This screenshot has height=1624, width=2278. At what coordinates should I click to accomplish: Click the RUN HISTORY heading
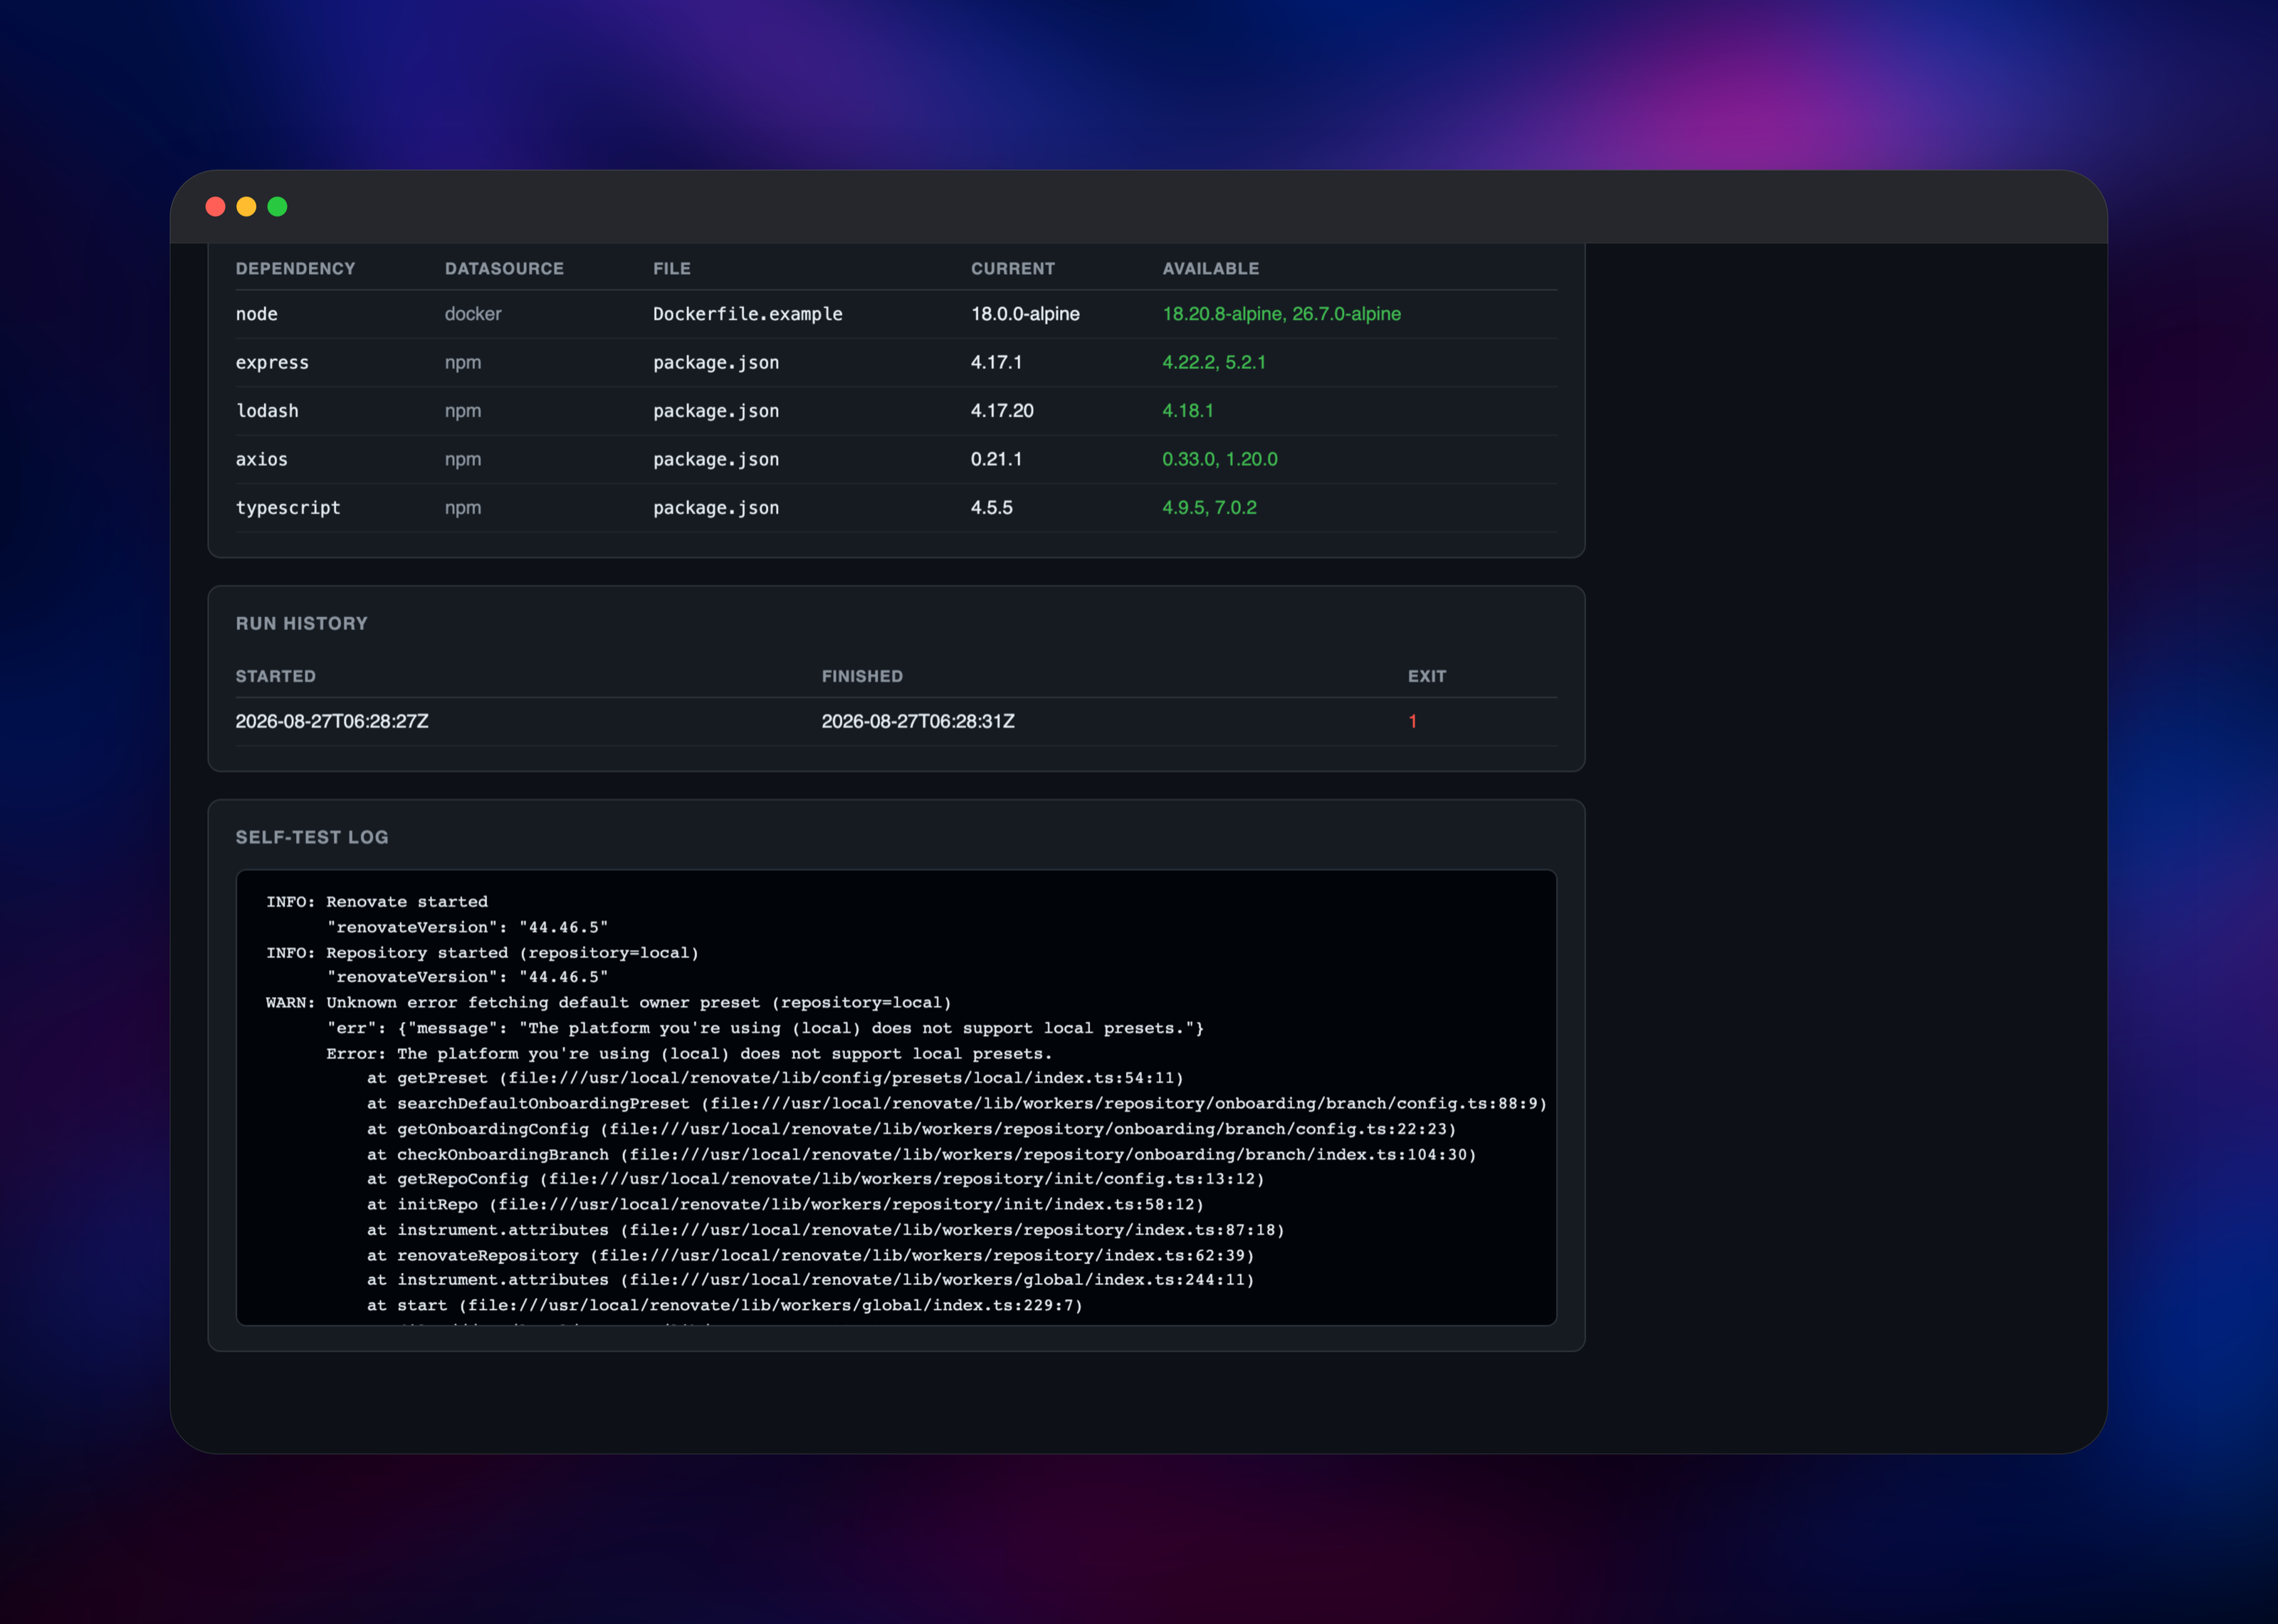[x=302, y=624]
